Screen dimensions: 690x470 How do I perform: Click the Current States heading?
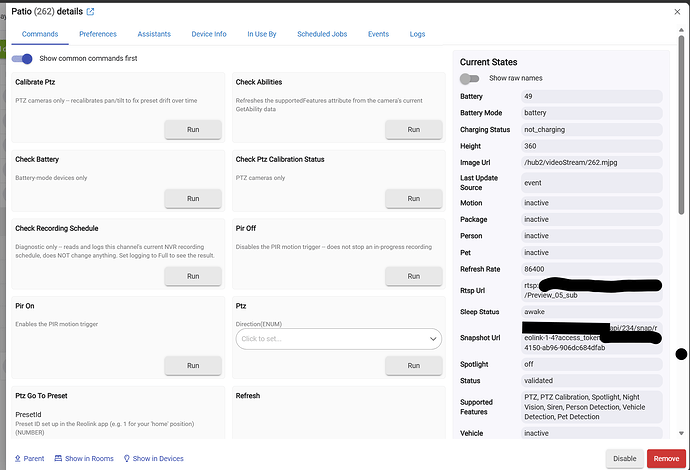pyautogui.click(x=488, y=62)
